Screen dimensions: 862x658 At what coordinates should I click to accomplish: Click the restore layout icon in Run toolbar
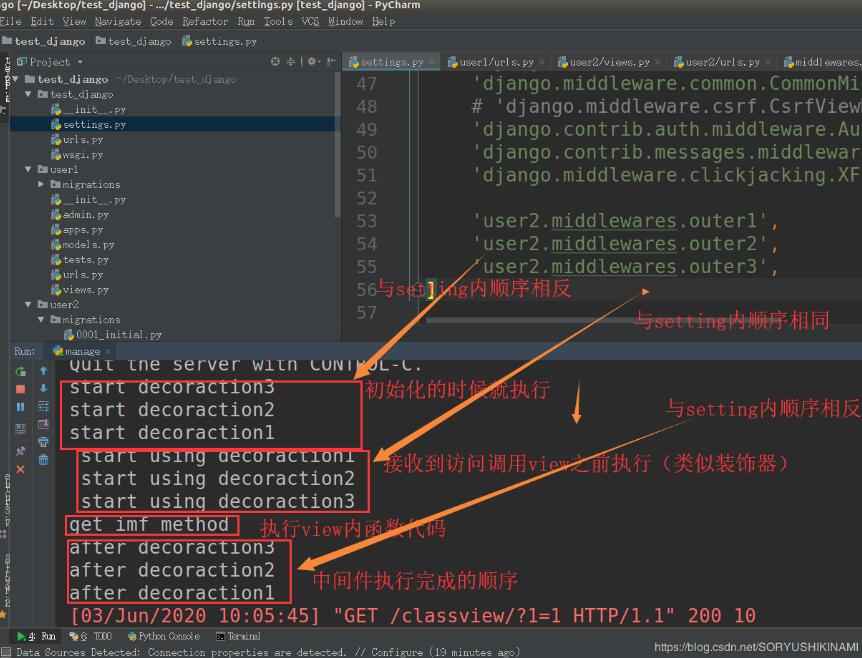pyautogui.click(x=20, y=428)
